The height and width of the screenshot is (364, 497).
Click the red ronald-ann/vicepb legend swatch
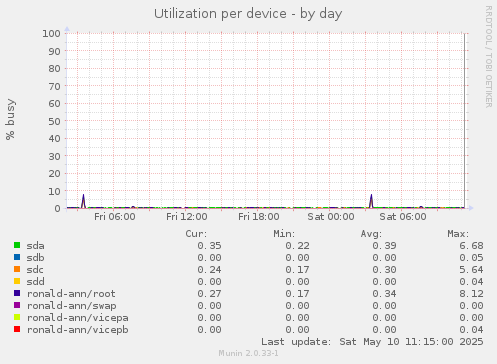(x=17, y=329)
